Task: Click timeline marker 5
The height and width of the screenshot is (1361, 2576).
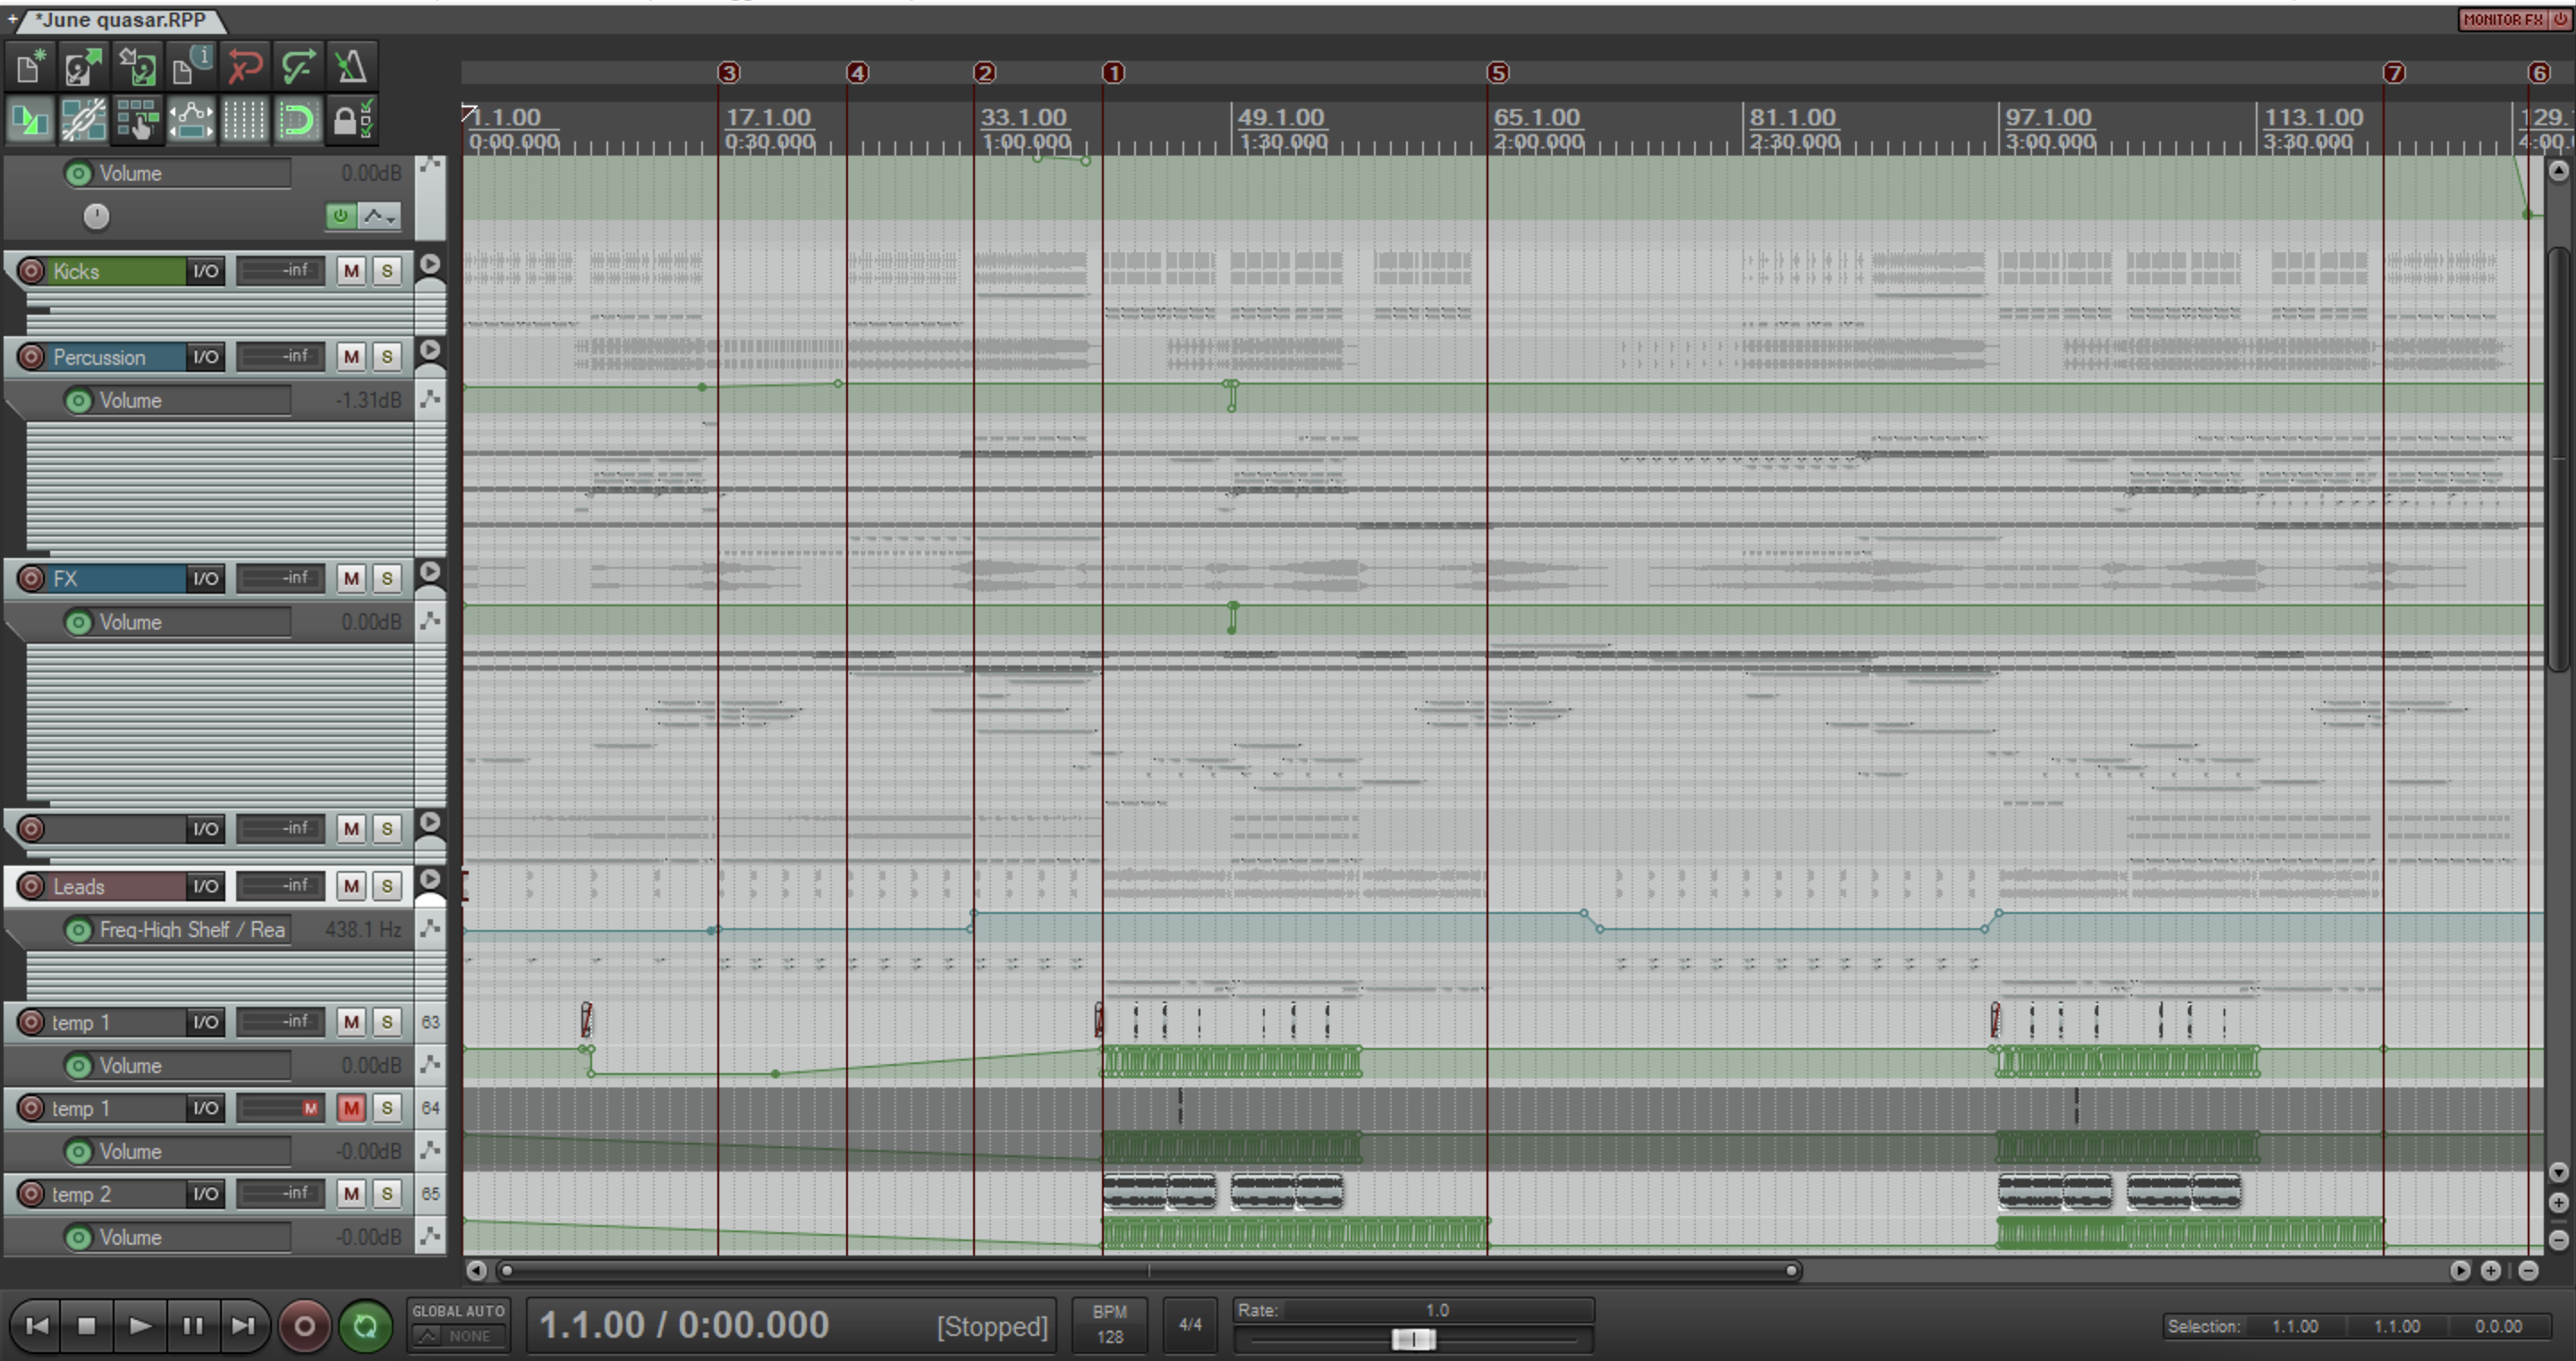Action: (1497, 73)
